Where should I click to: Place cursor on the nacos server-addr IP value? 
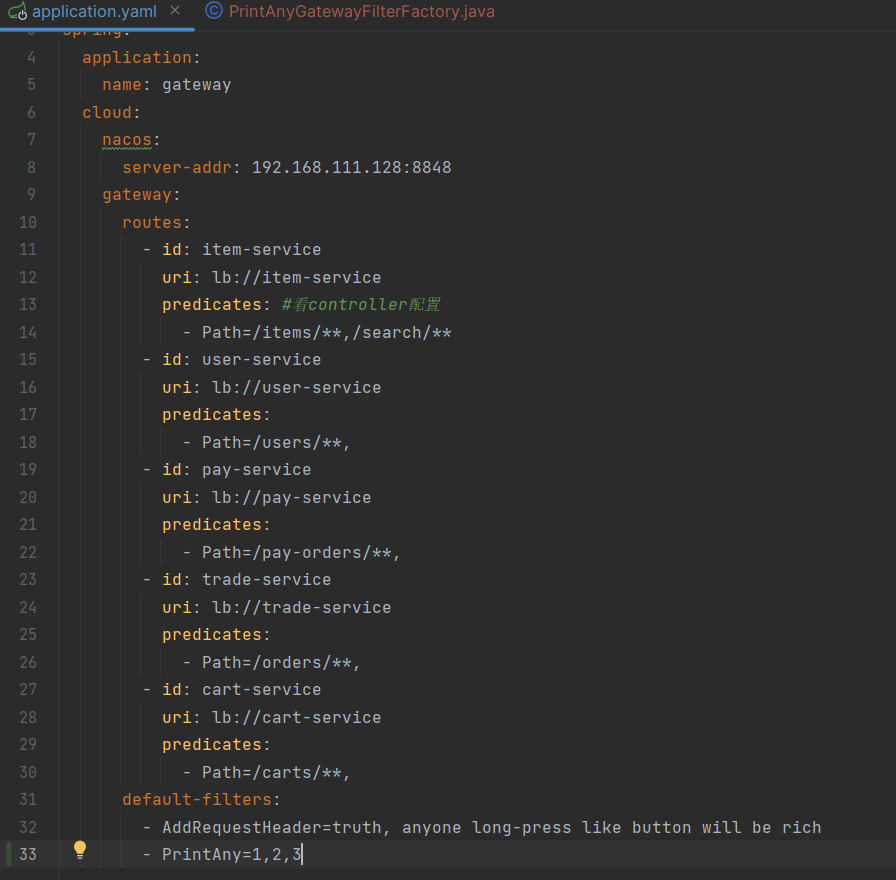pyautogui.click(x=351, y=167)
